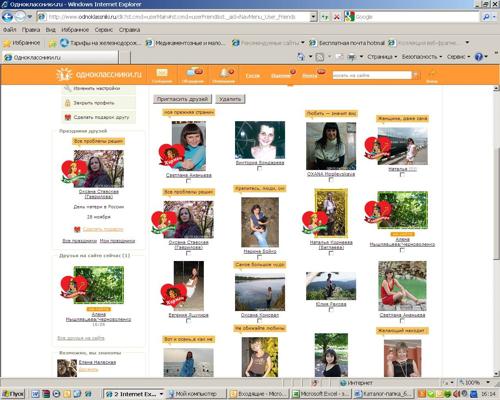Open the Вид menu
Screen dimensions: 500x400
(51, 30)
